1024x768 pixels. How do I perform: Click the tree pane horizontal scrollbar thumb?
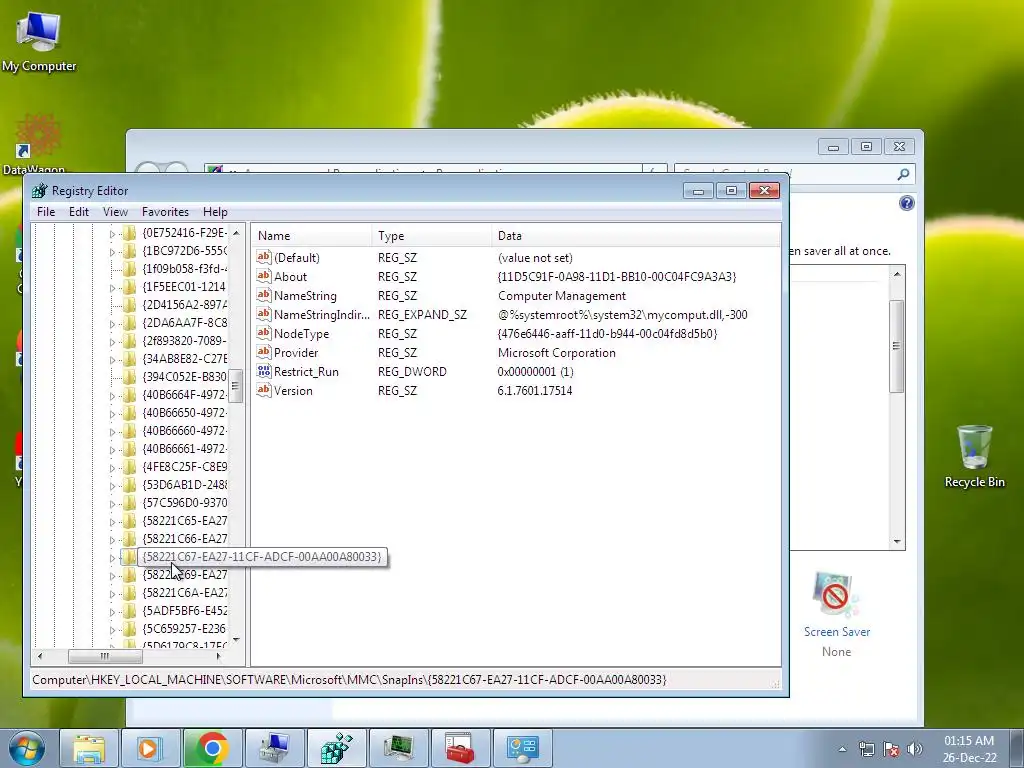[104, 656]
